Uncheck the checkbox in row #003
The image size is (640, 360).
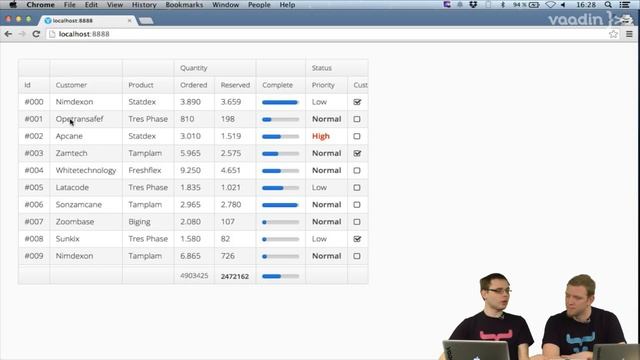[x=357, y=153]
